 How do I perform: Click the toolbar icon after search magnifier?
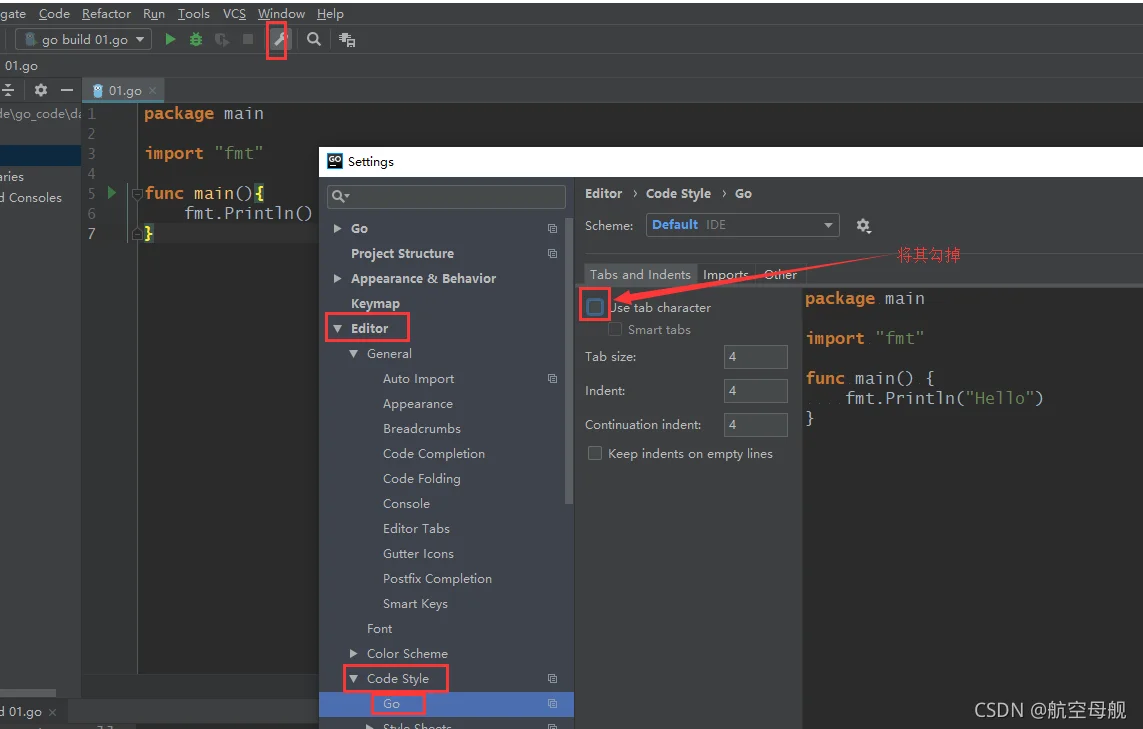(347, 40)
